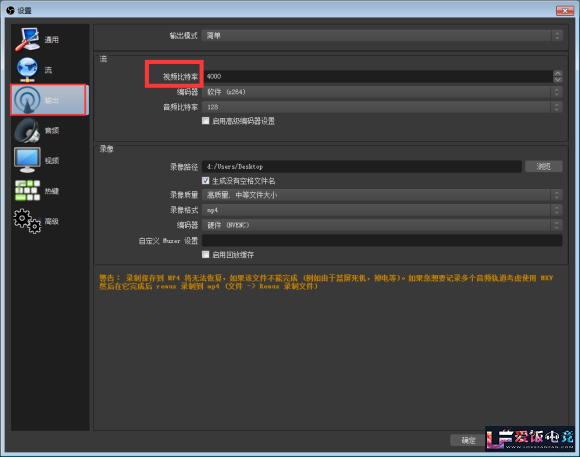Increase video bitrate with up arrow
Screen dimensions: 580x457
coord(558,73)
